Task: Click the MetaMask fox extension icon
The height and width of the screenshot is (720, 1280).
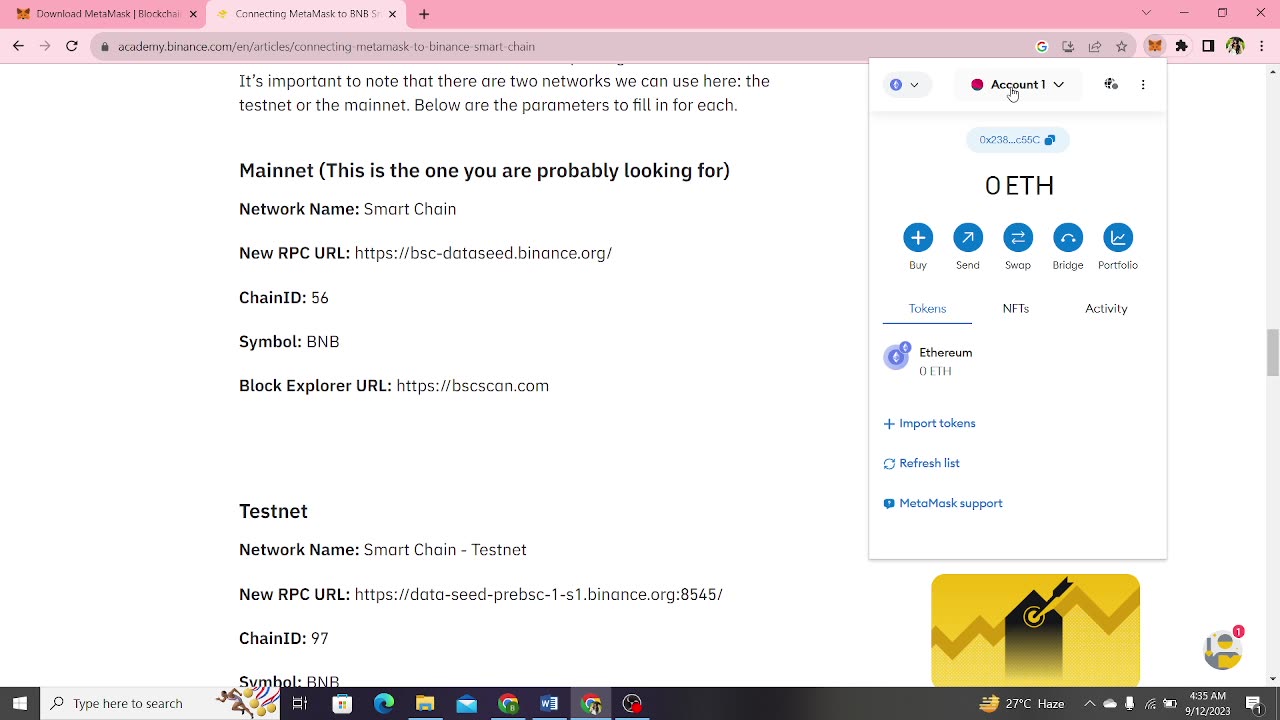Action: pos(1155,46)
